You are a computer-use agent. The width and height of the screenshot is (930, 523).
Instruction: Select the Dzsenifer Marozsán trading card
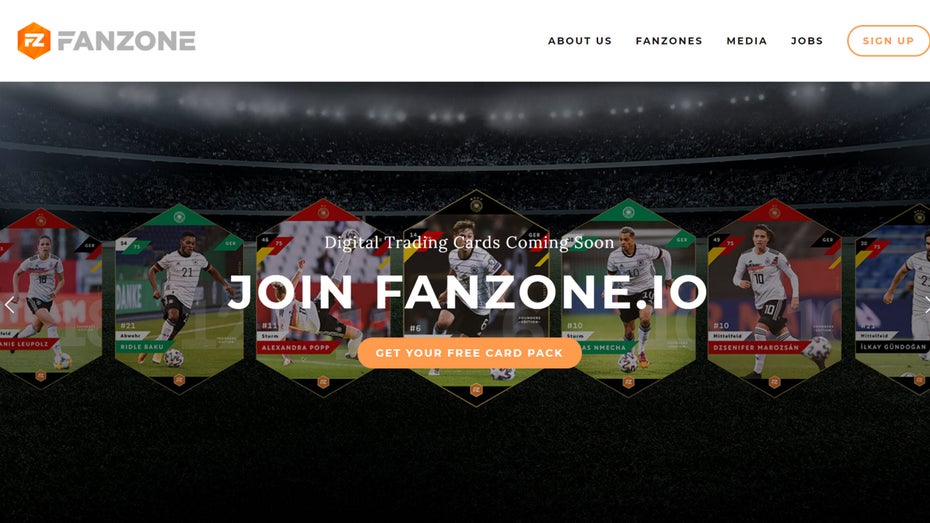point(774,298)
